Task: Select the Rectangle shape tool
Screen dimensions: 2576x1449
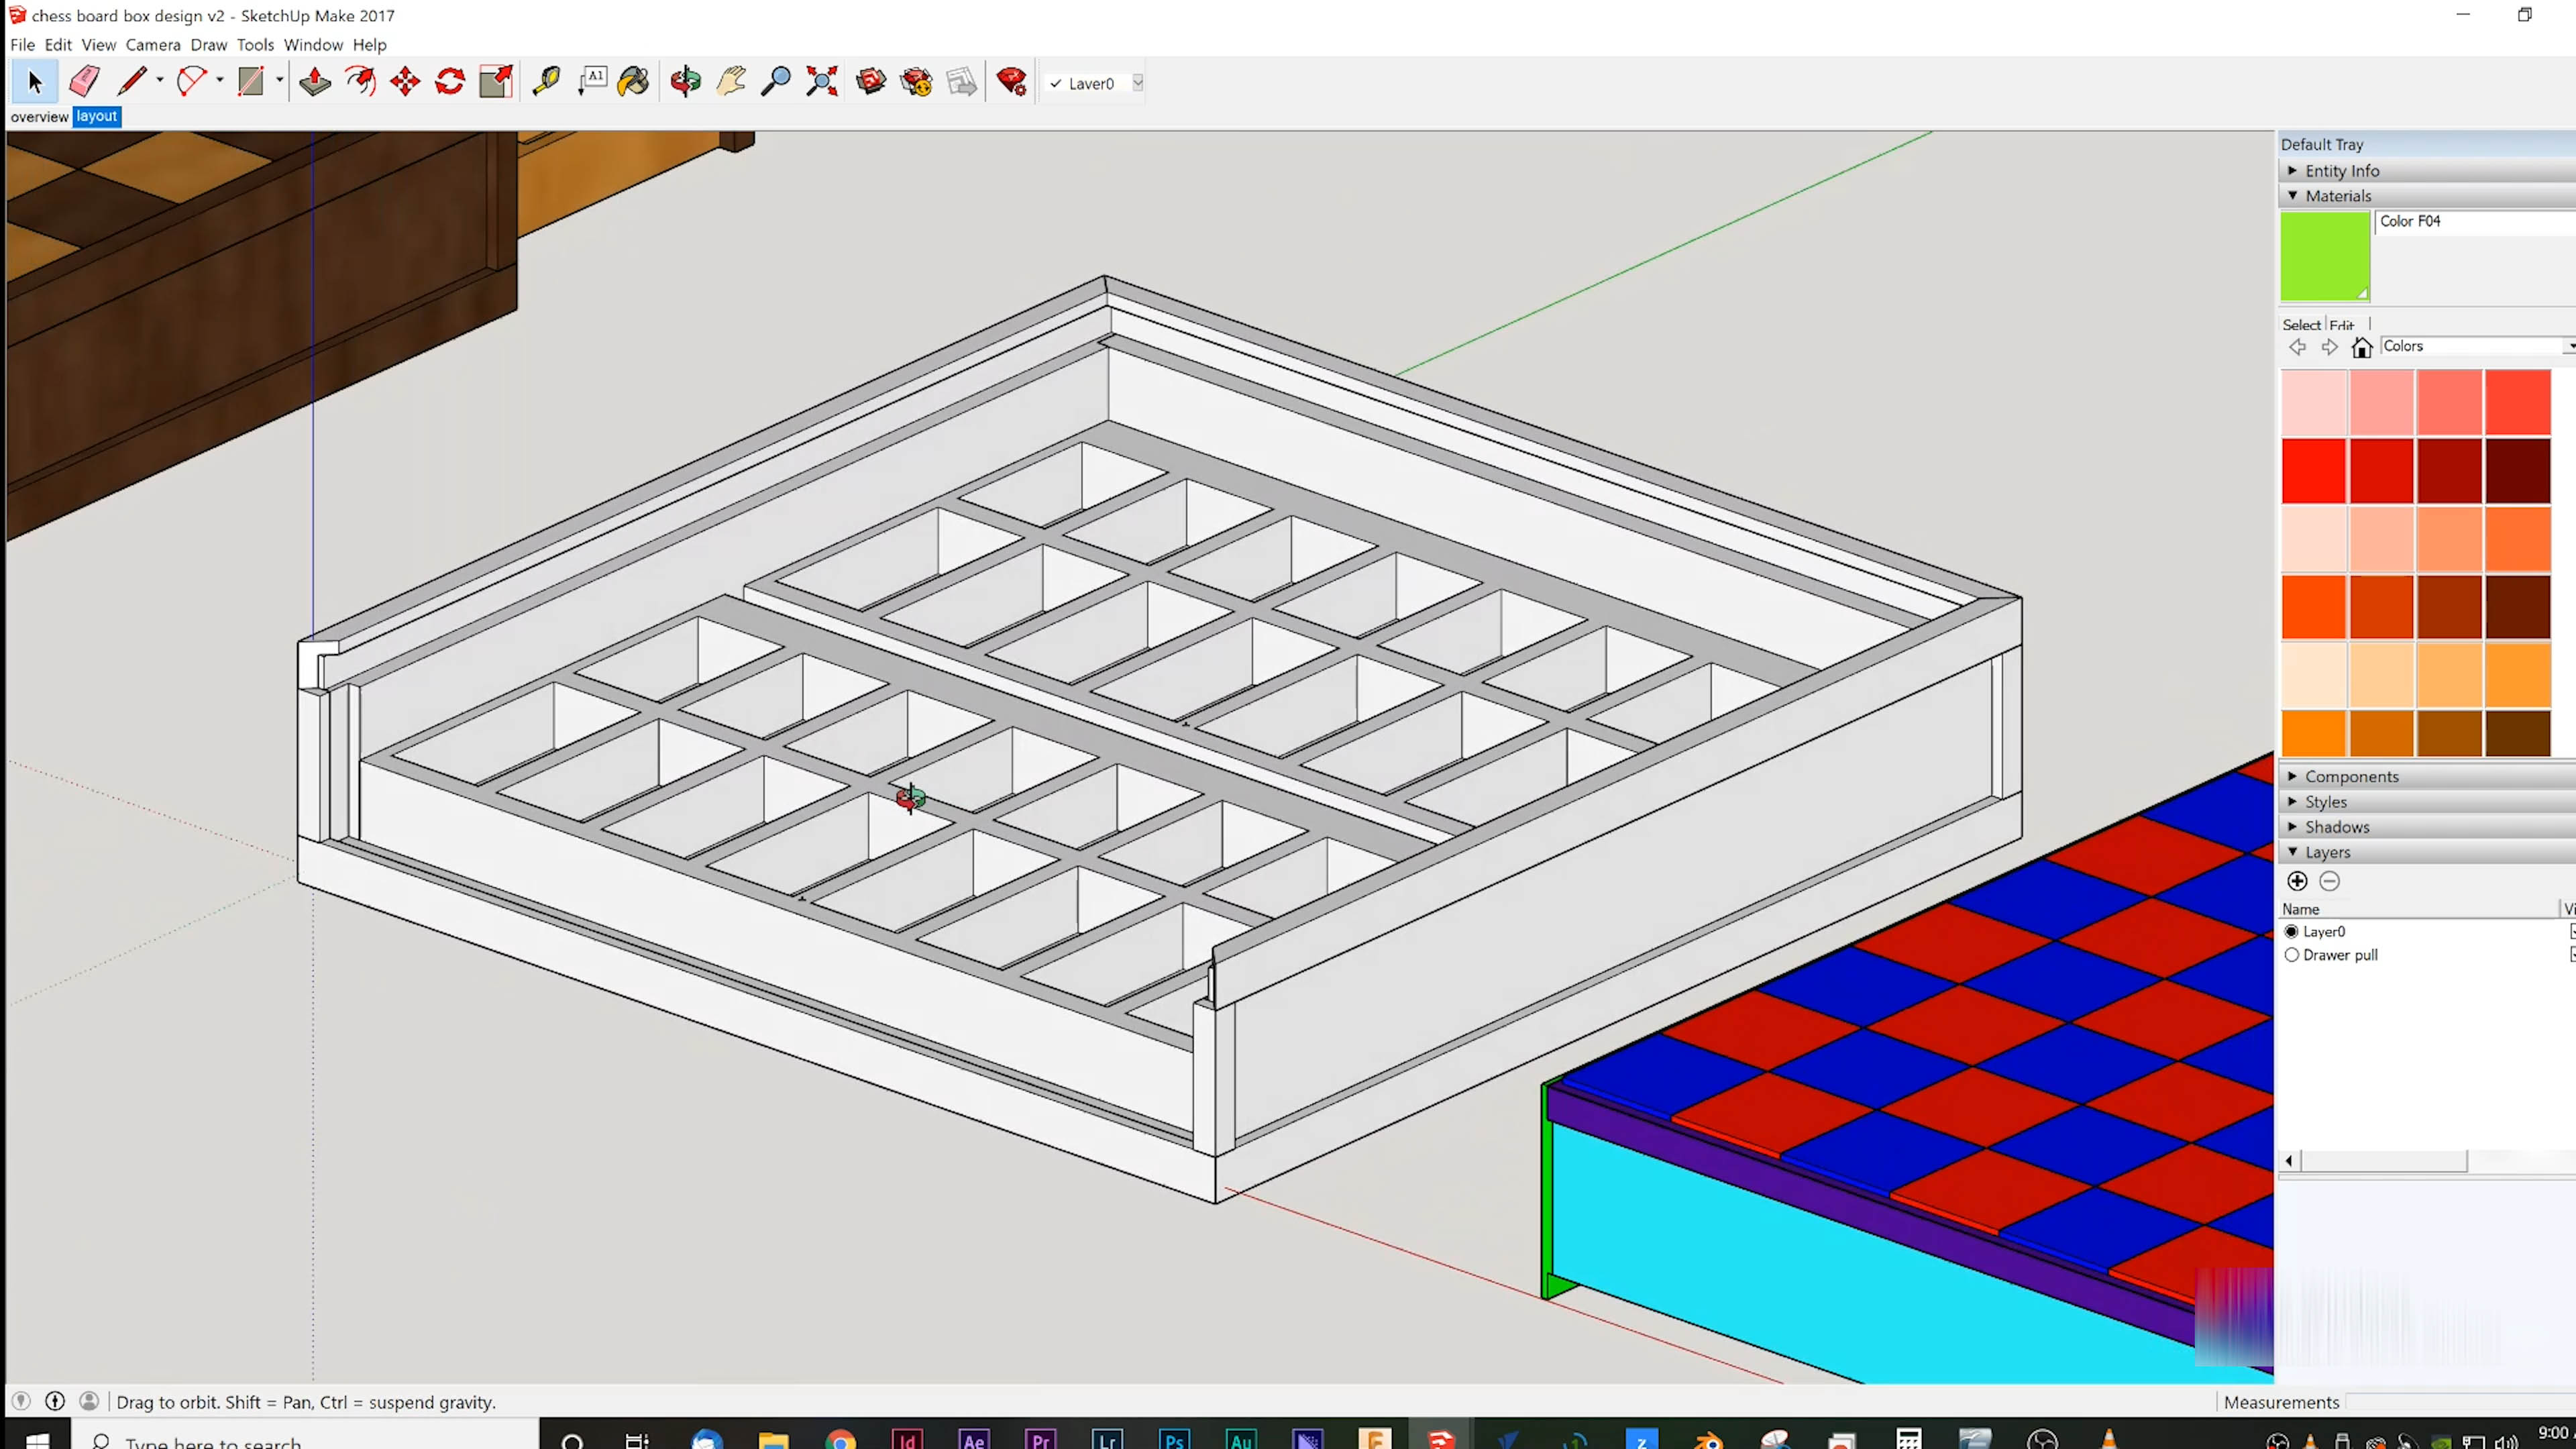Action: [x=250, y=82]
